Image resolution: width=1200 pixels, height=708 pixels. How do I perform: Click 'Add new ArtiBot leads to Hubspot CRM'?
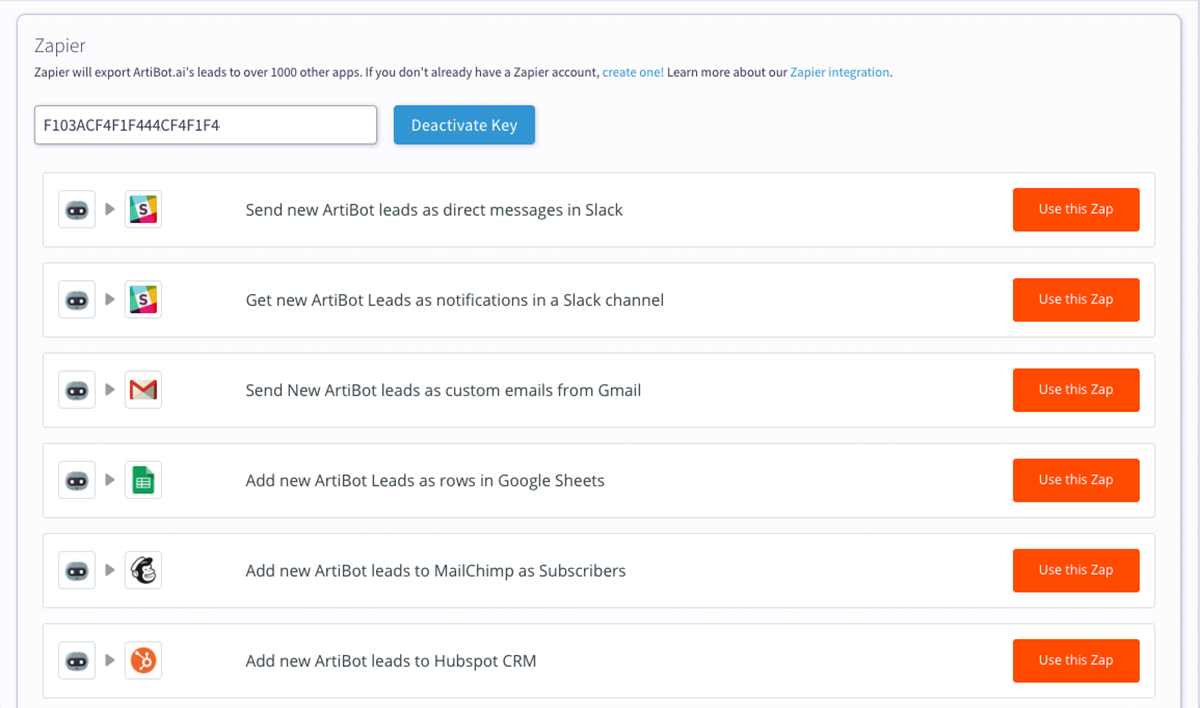(391, 661)
